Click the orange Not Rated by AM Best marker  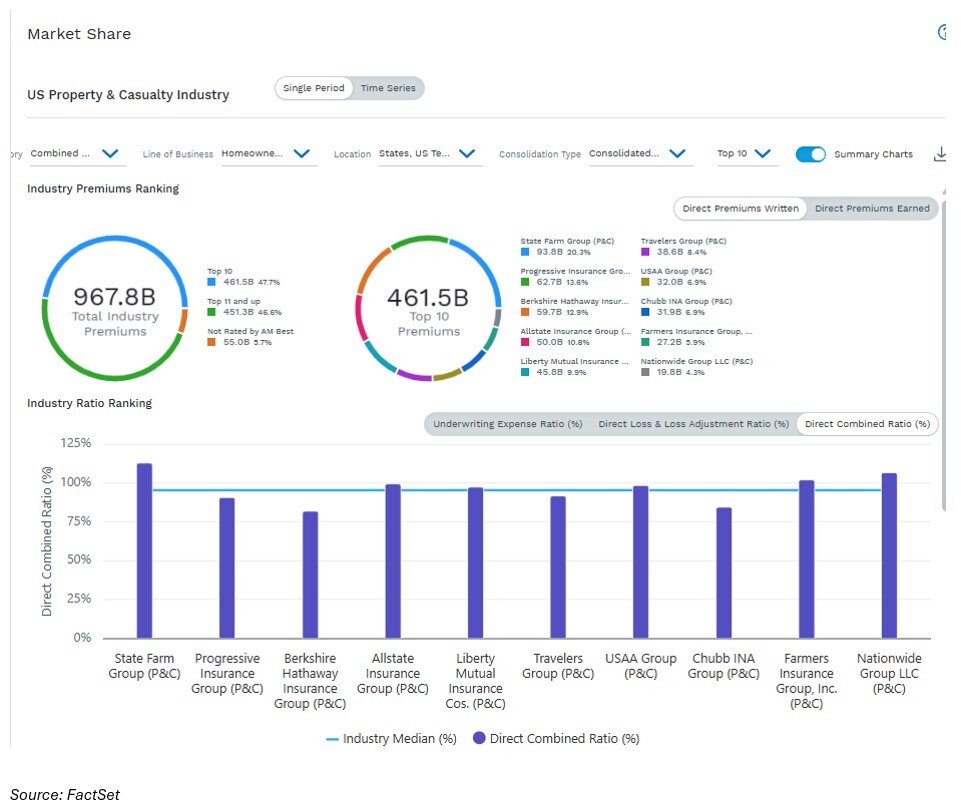pyautogui.click(x=212, y=342)
